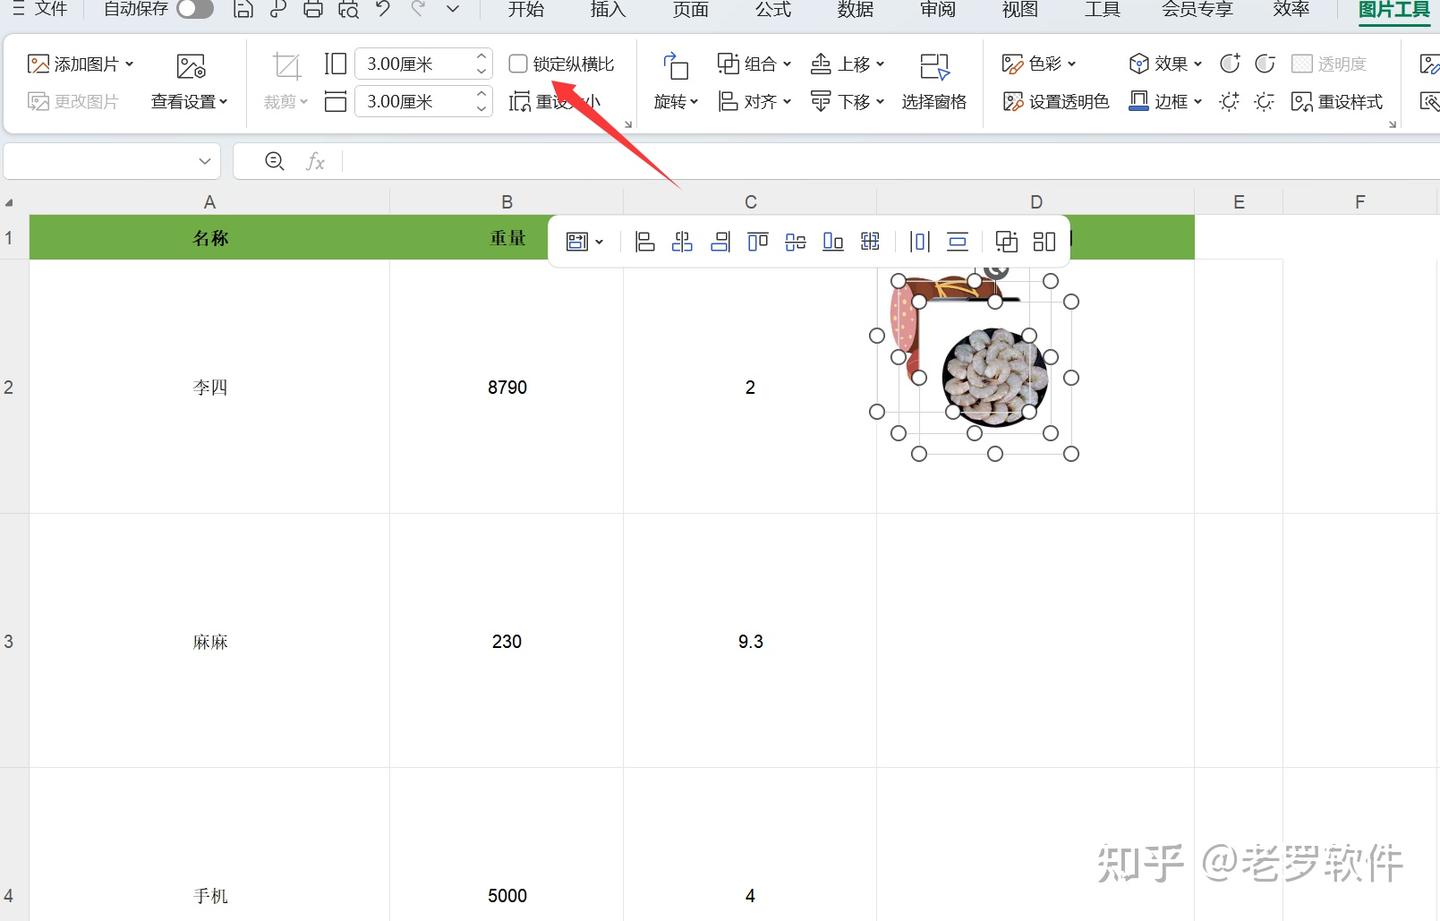Click the 文件 hamburger menu
Viewport: 1440px width, 921px height.
pos(40,9)
